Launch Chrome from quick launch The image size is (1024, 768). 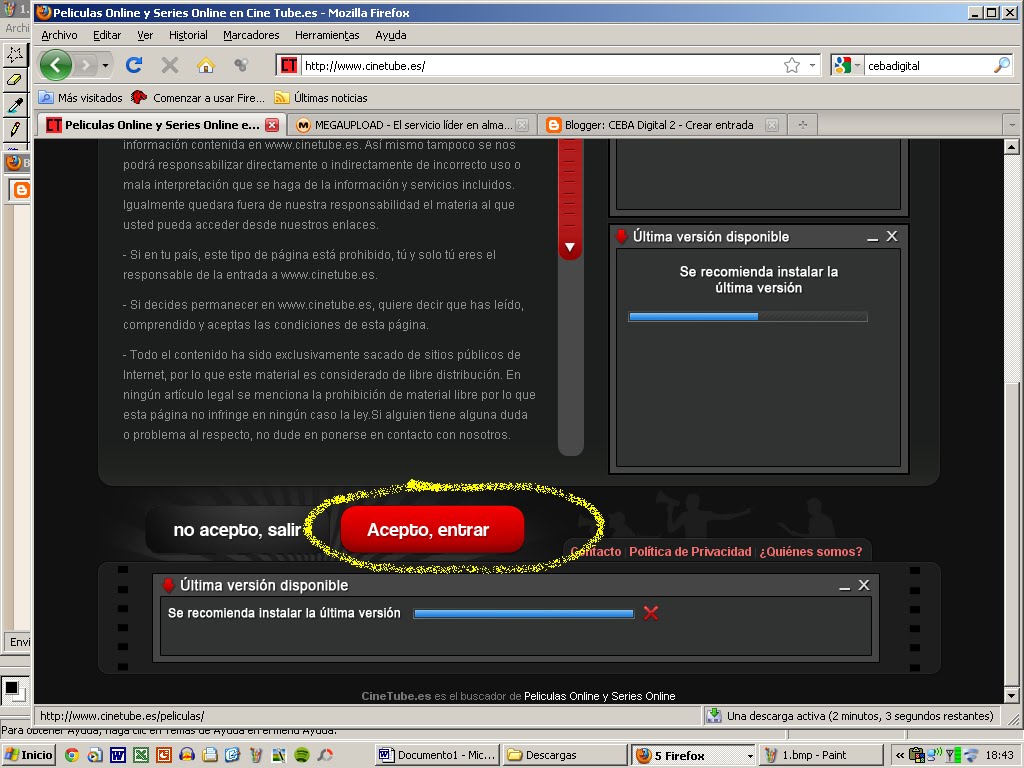[x=72, y=755]
